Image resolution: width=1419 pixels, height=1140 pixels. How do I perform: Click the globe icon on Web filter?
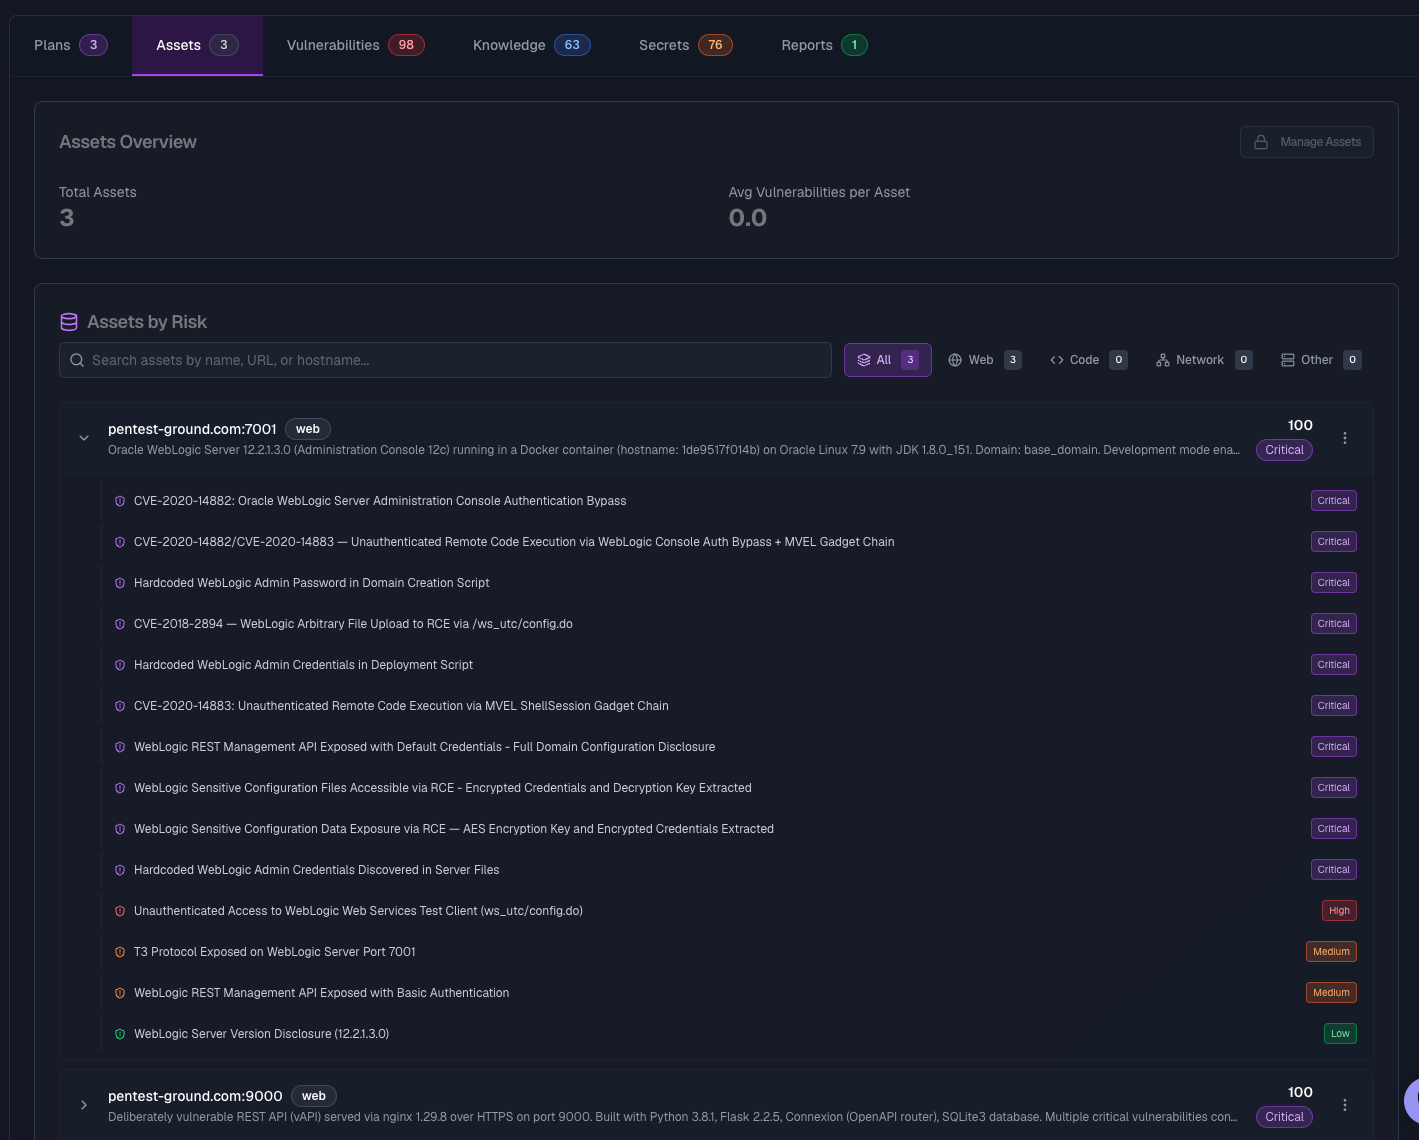[955, 360]
